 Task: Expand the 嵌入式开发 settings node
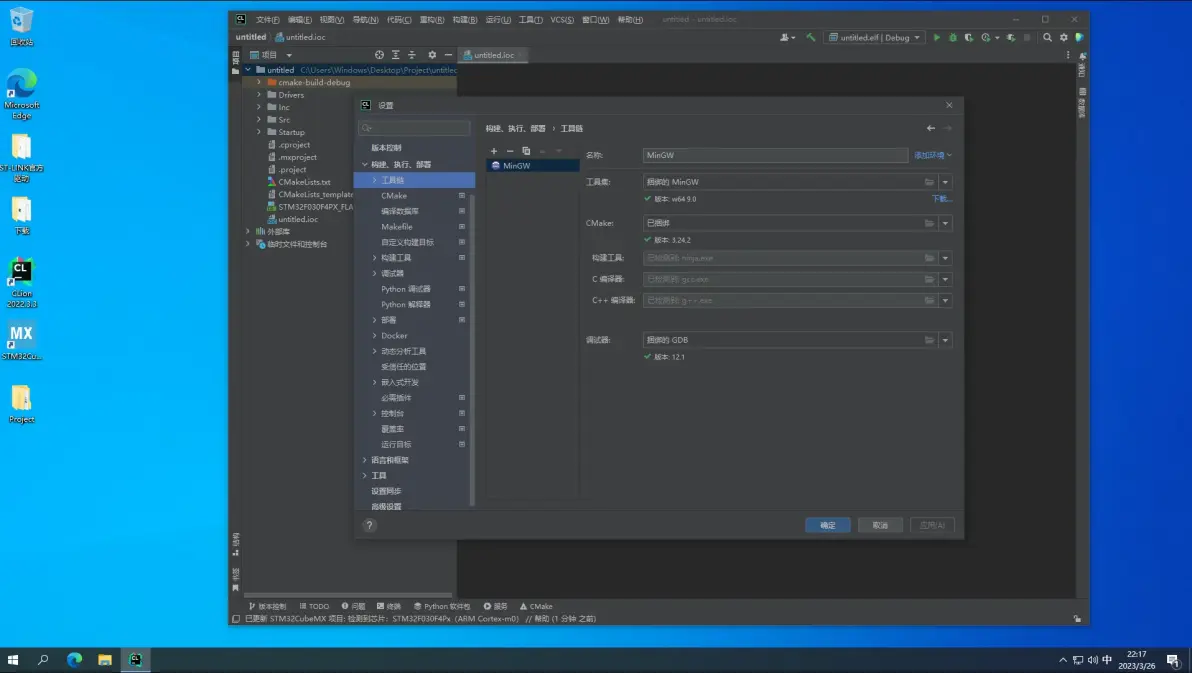375,382
